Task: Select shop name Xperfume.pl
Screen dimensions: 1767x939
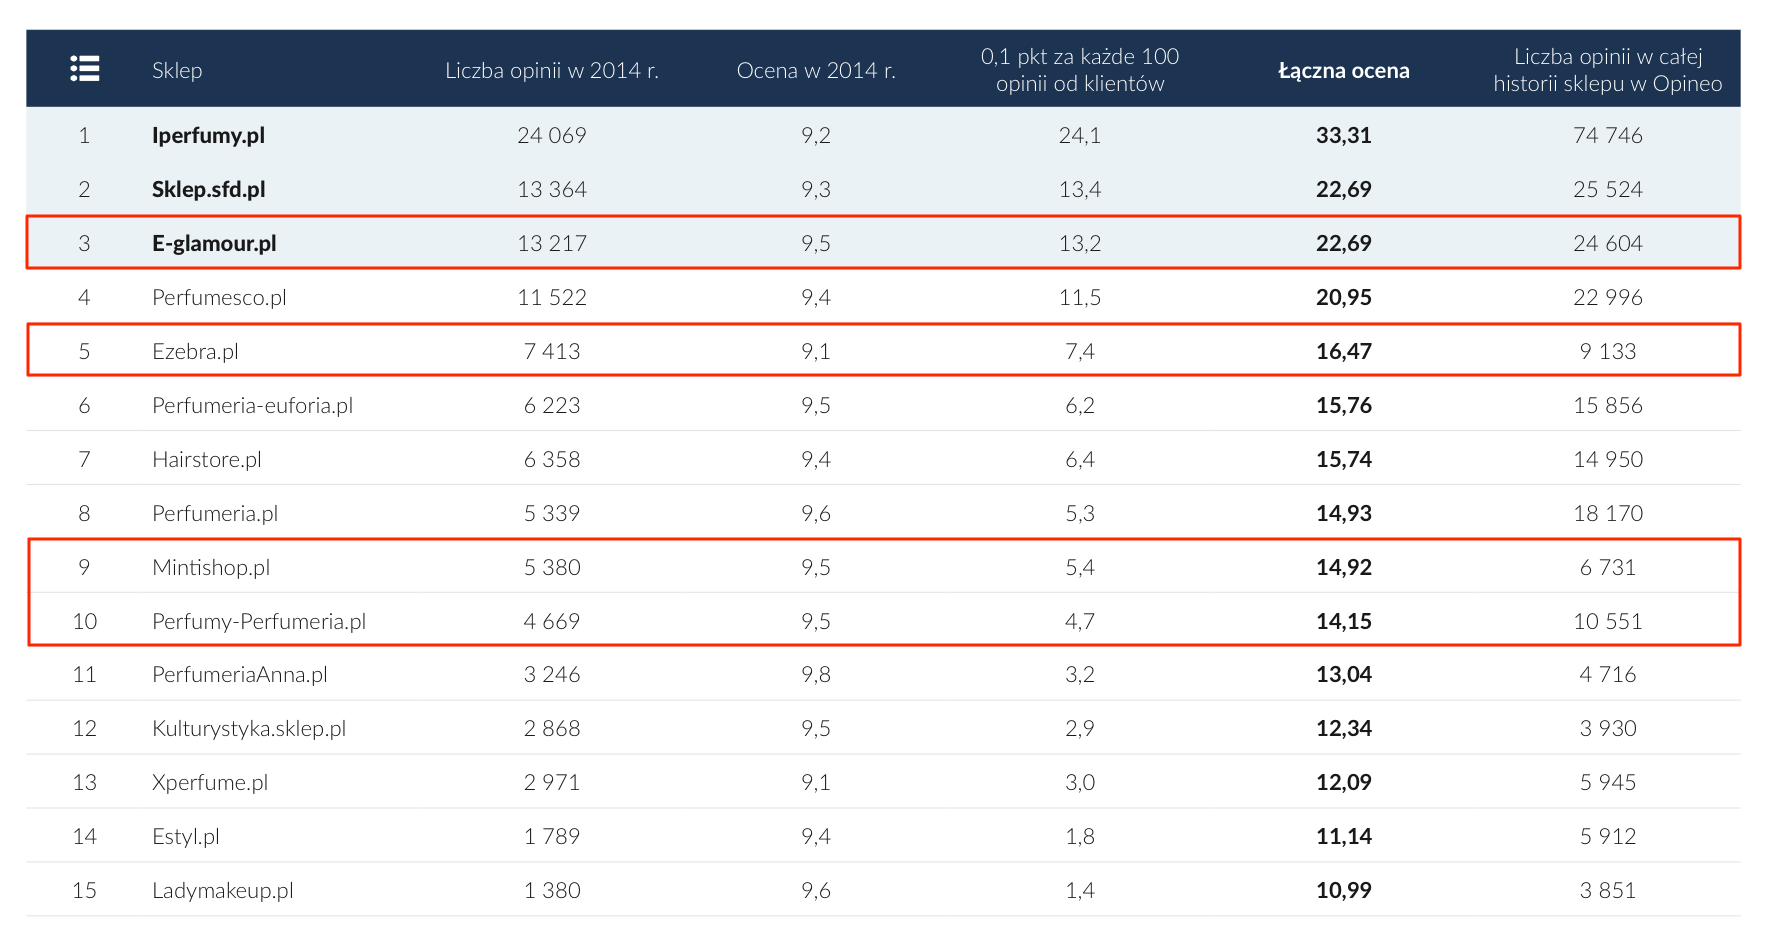Action: [x=210, y=782]
